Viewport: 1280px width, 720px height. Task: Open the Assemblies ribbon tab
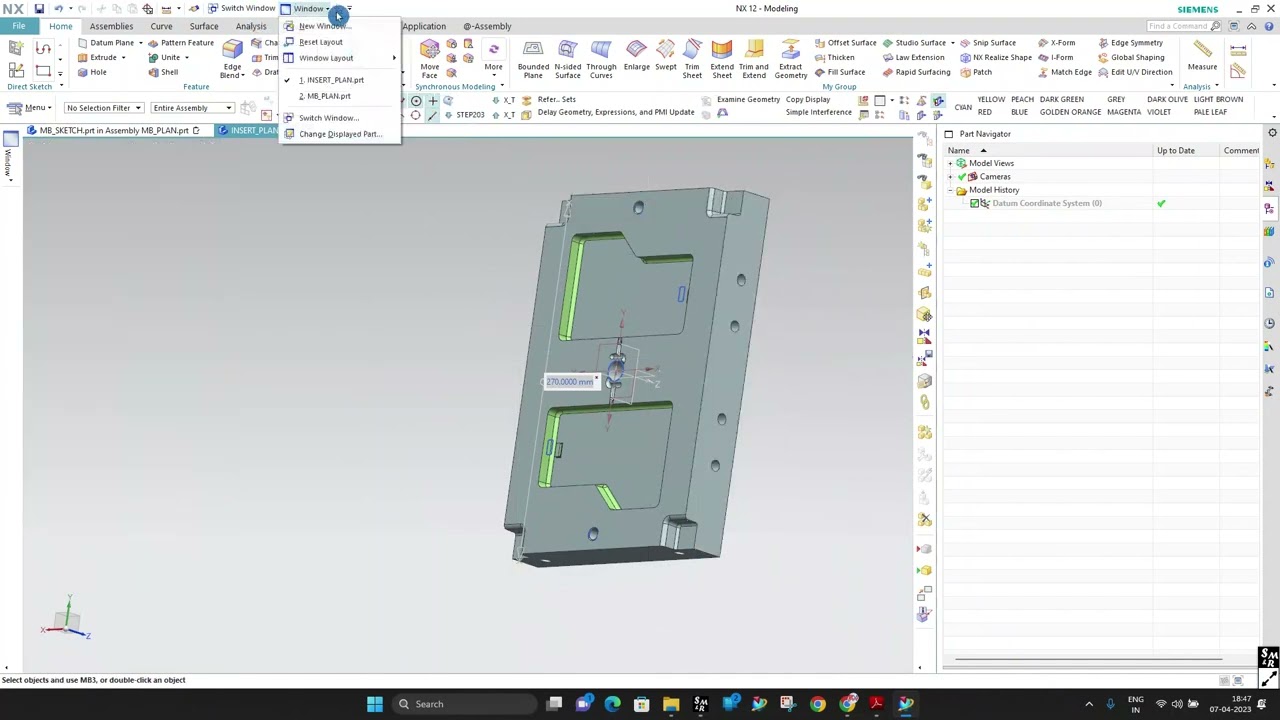point(111,27)
